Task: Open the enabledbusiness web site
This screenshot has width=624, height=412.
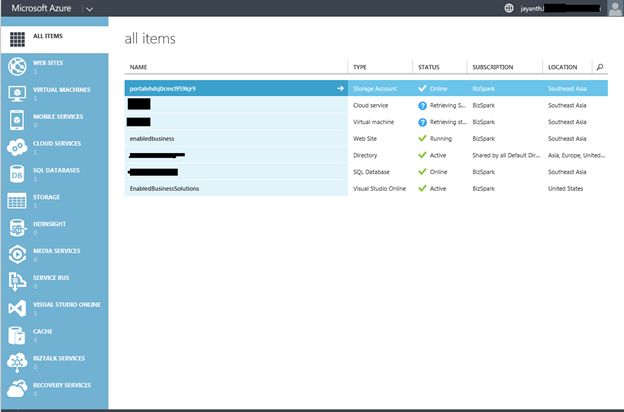Action: tap(152, 139)
